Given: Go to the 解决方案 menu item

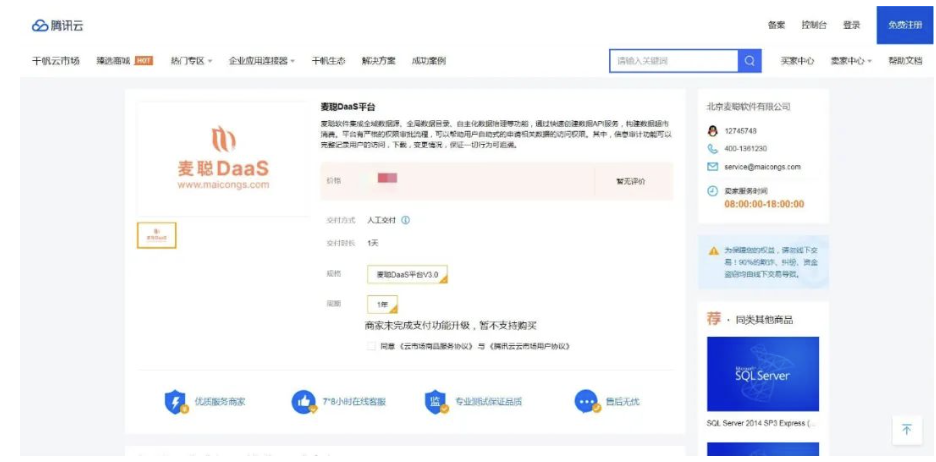Looking at the screenshot, I should pos(378,61).
